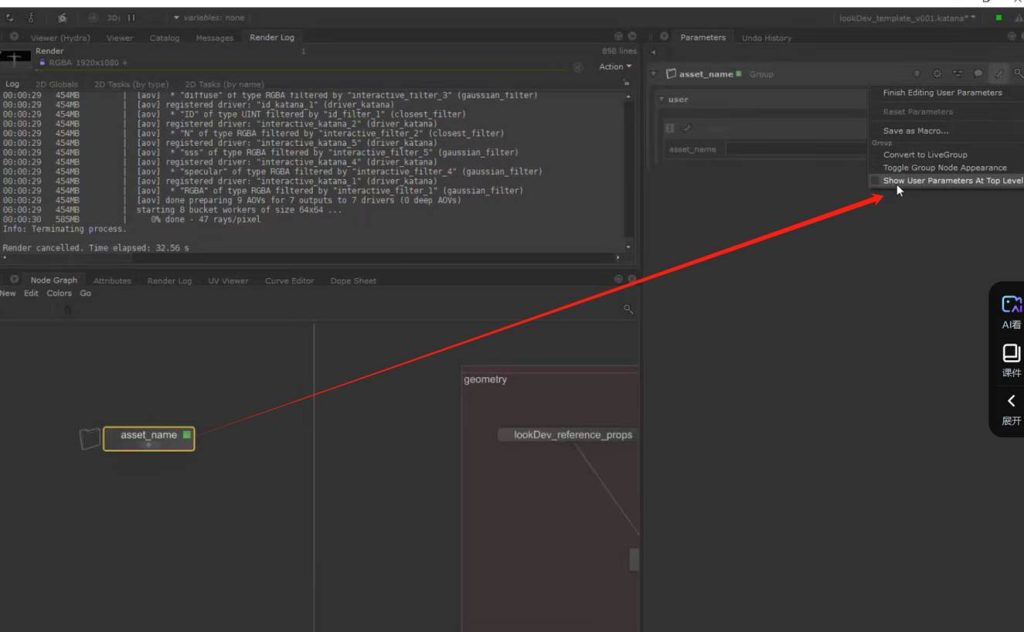This screenshot has height=632, width=1024.
Task: Collapse the user parameter group
Action: coord(662,100)
